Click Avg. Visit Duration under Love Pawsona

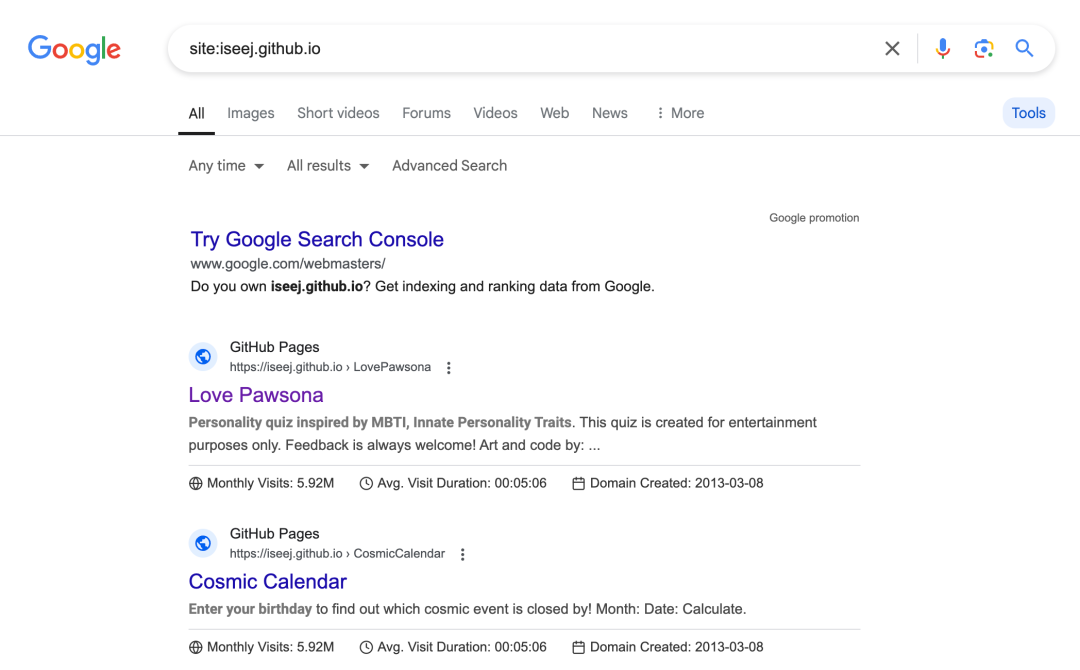pos(461,483)
